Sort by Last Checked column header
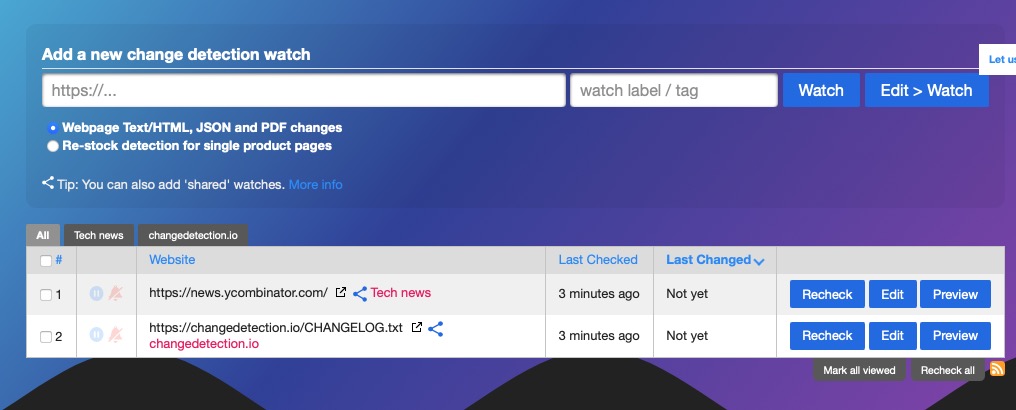The image size is (1016, 410). (598, 259)
